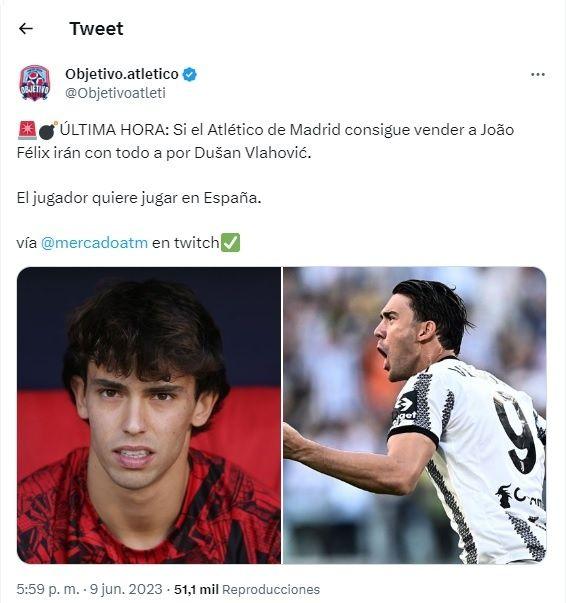Open the Objetivo.atletico profile avatar

click(35, 83)
